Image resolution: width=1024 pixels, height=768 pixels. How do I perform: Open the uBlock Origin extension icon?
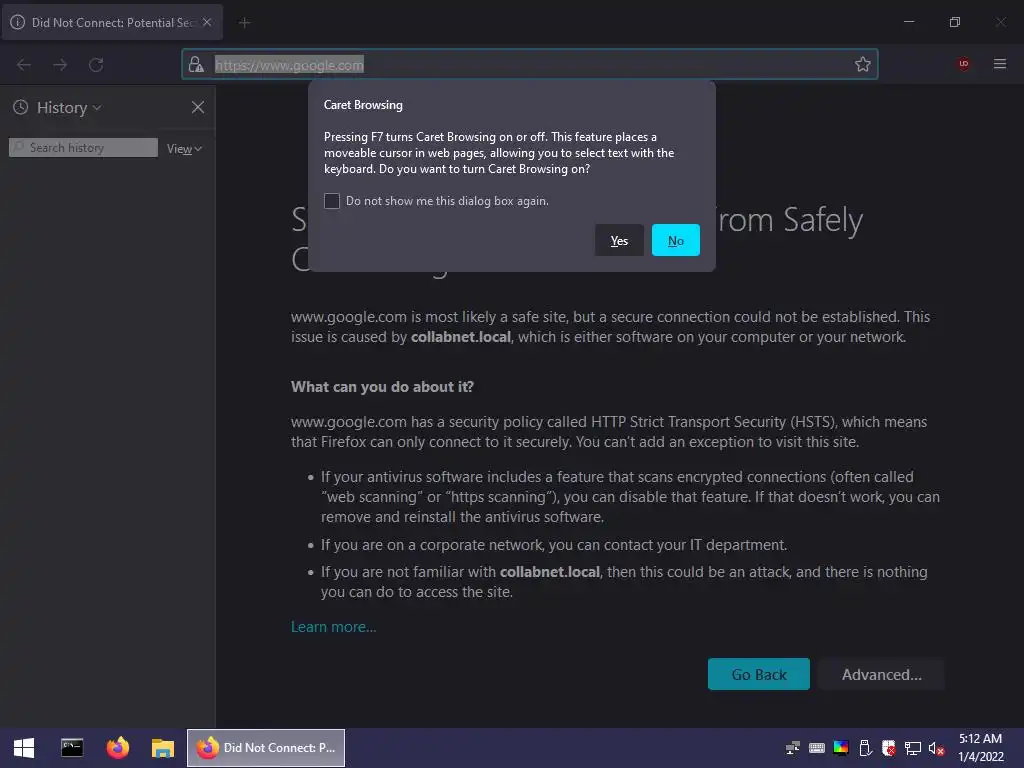[x=963, y=64]
